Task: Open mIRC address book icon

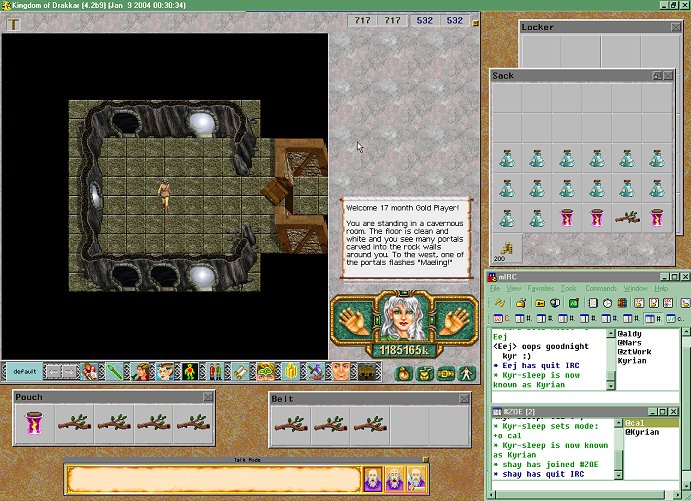Action: pyautogui.click(x=593, y=303)
